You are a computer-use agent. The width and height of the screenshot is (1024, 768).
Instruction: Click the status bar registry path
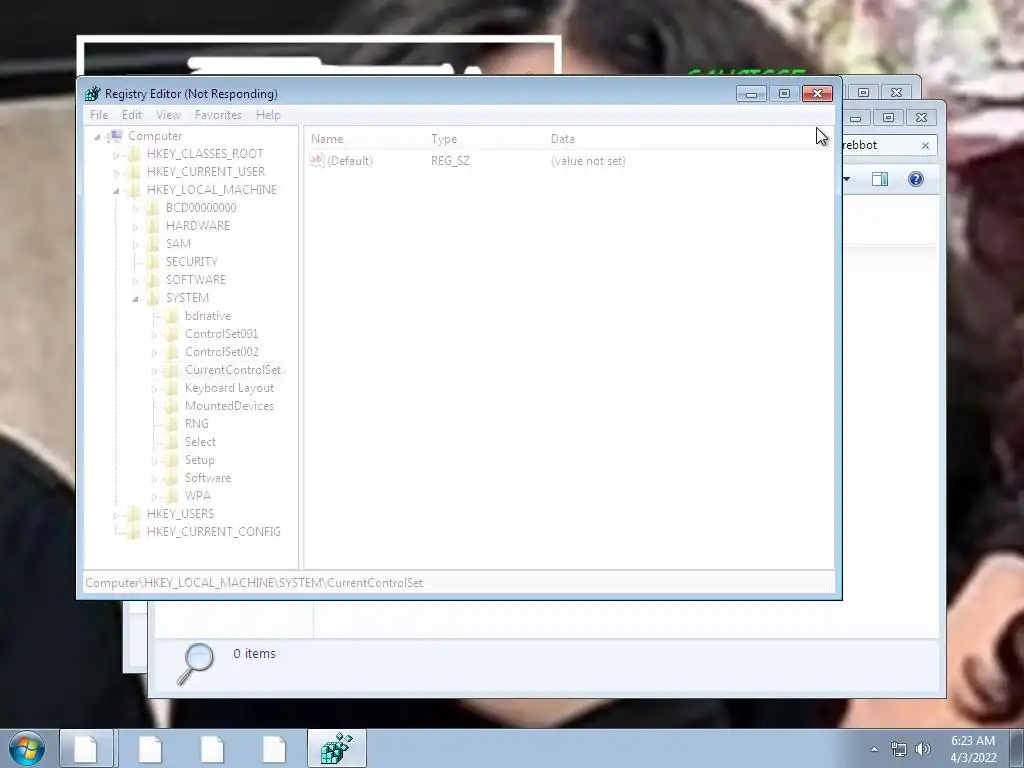[x=254, y=583]
